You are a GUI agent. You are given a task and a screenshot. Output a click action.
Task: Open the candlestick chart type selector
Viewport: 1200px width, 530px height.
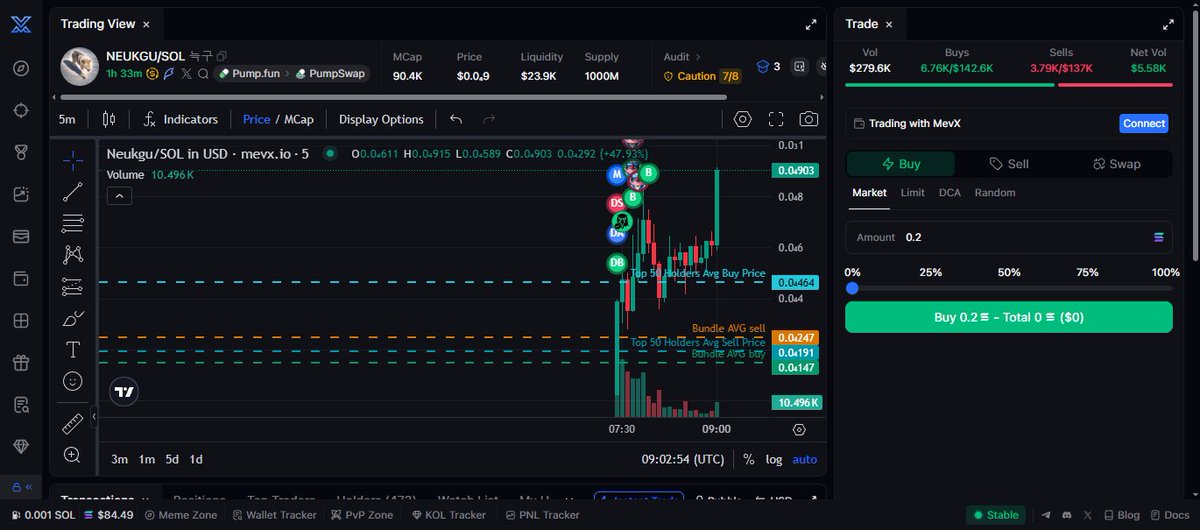click(109, 119)
